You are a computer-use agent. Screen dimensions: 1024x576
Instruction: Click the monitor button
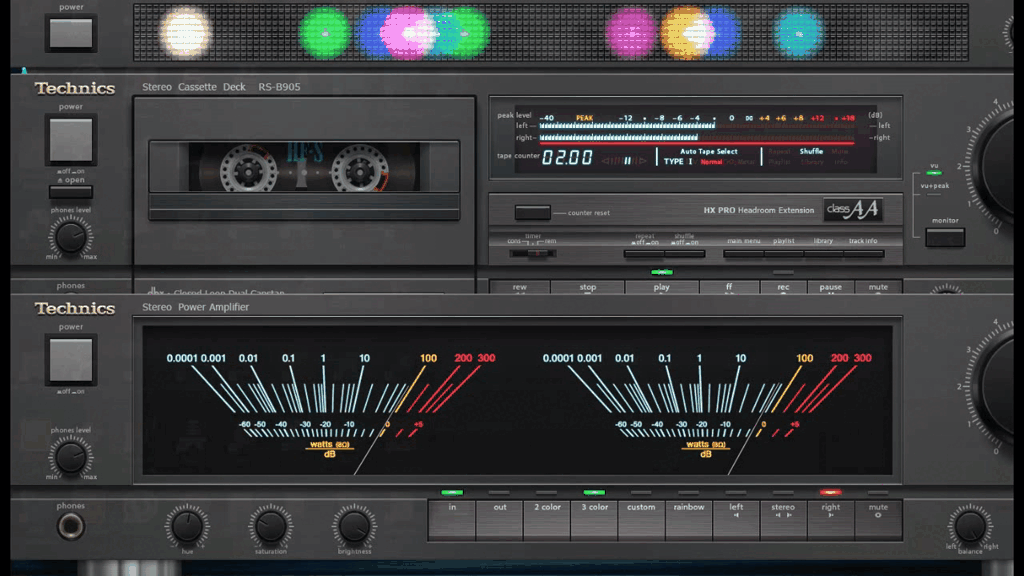click(x=945, y=237)
